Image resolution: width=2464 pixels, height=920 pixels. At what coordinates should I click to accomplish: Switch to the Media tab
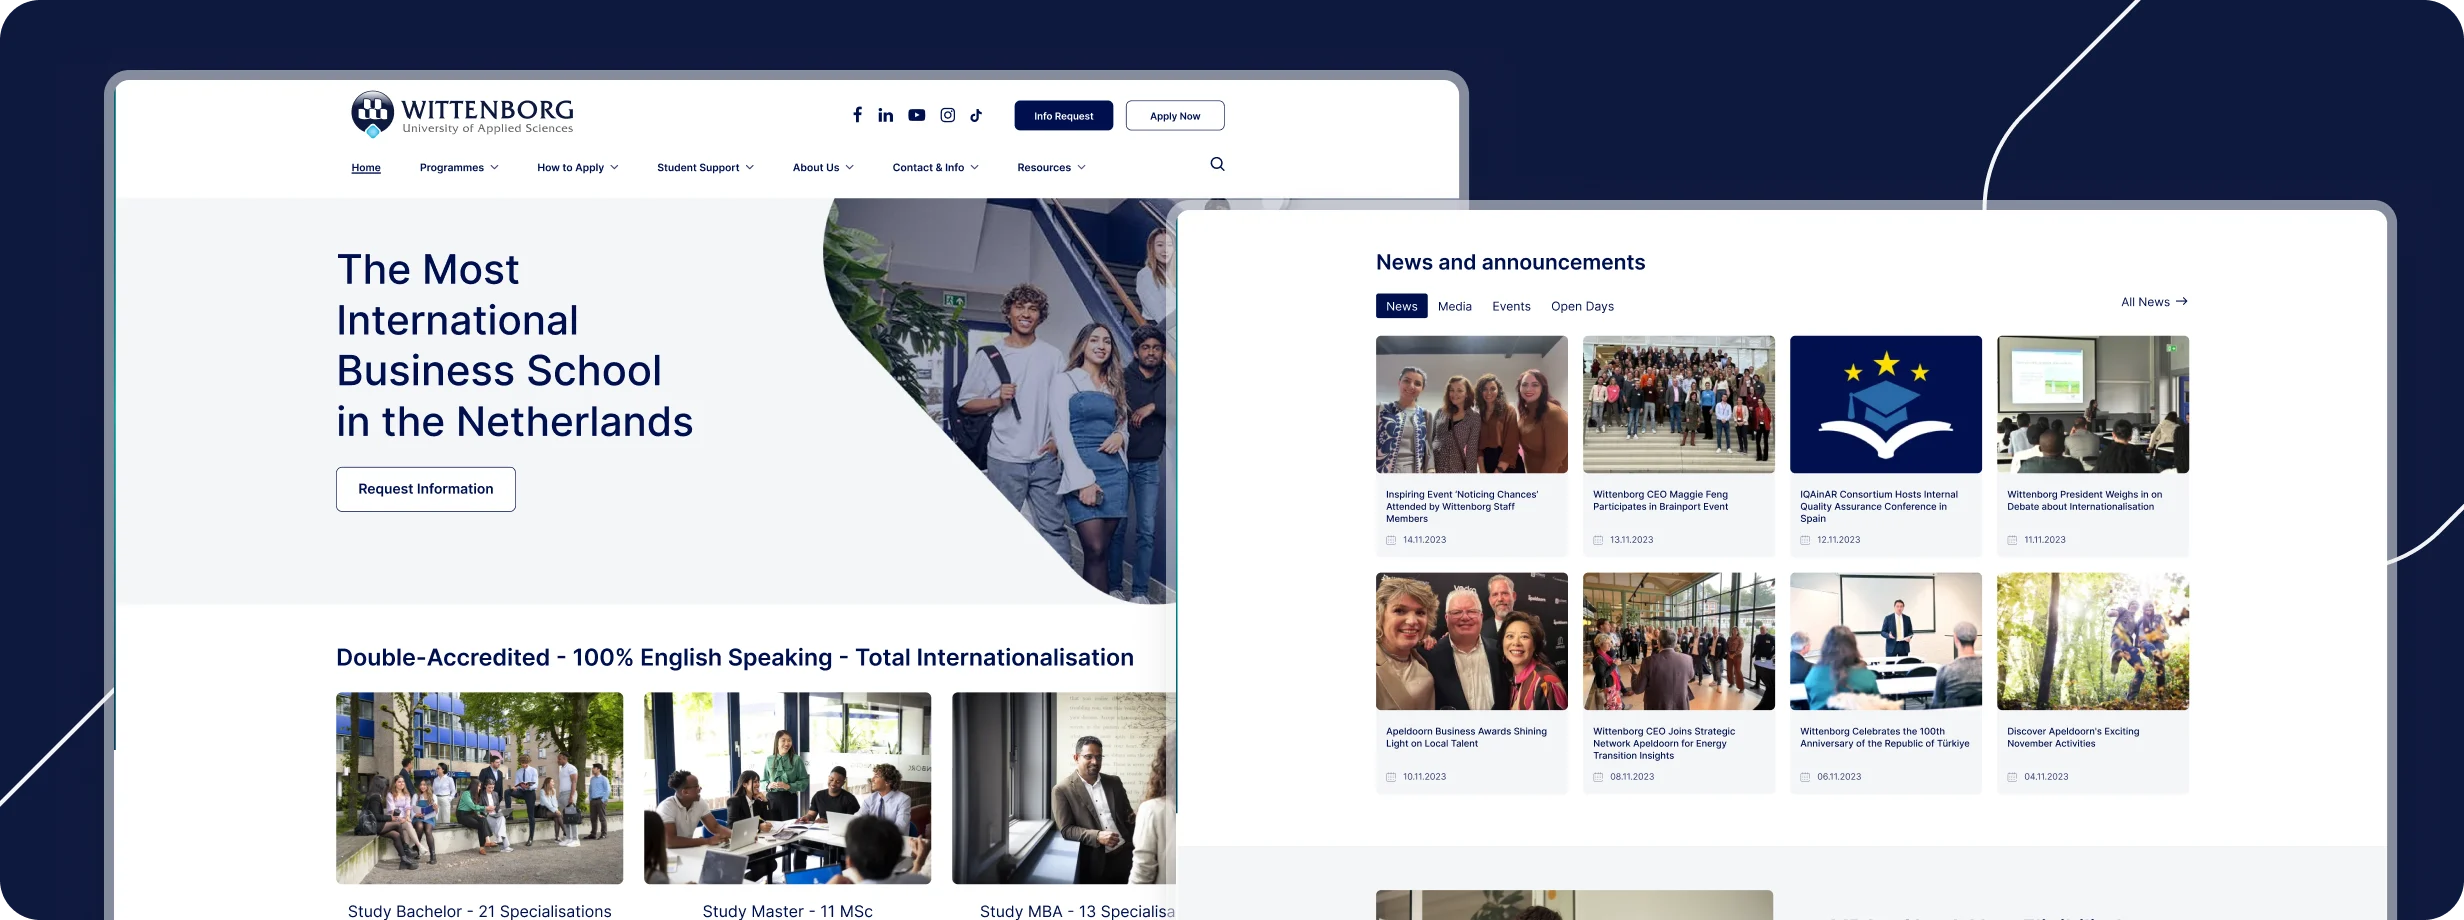1454,307
